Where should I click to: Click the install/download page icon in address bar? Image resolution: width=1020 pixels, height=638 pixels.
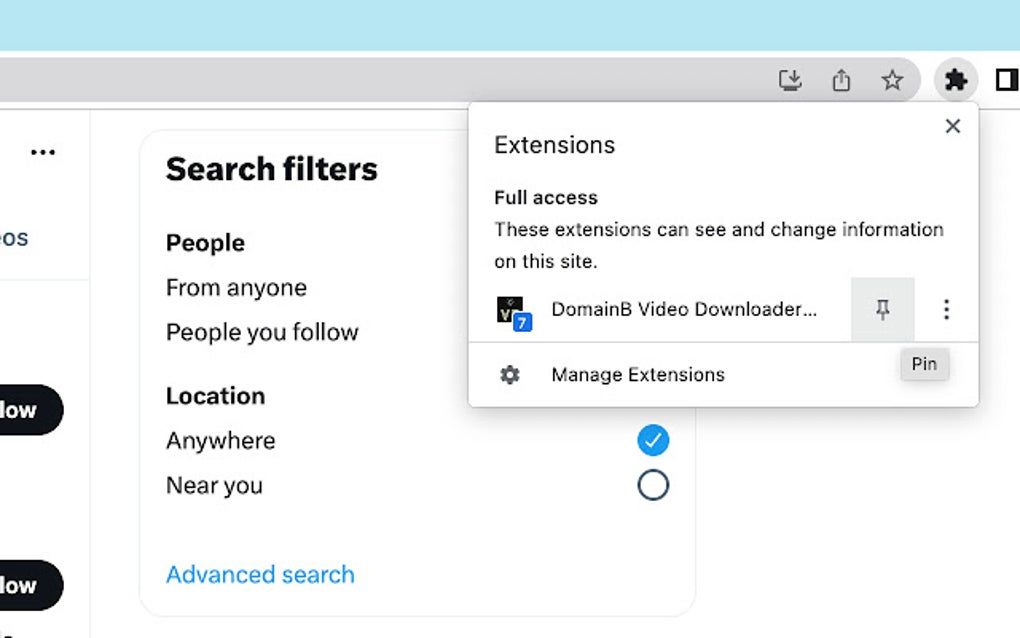(x=790, y=80)
